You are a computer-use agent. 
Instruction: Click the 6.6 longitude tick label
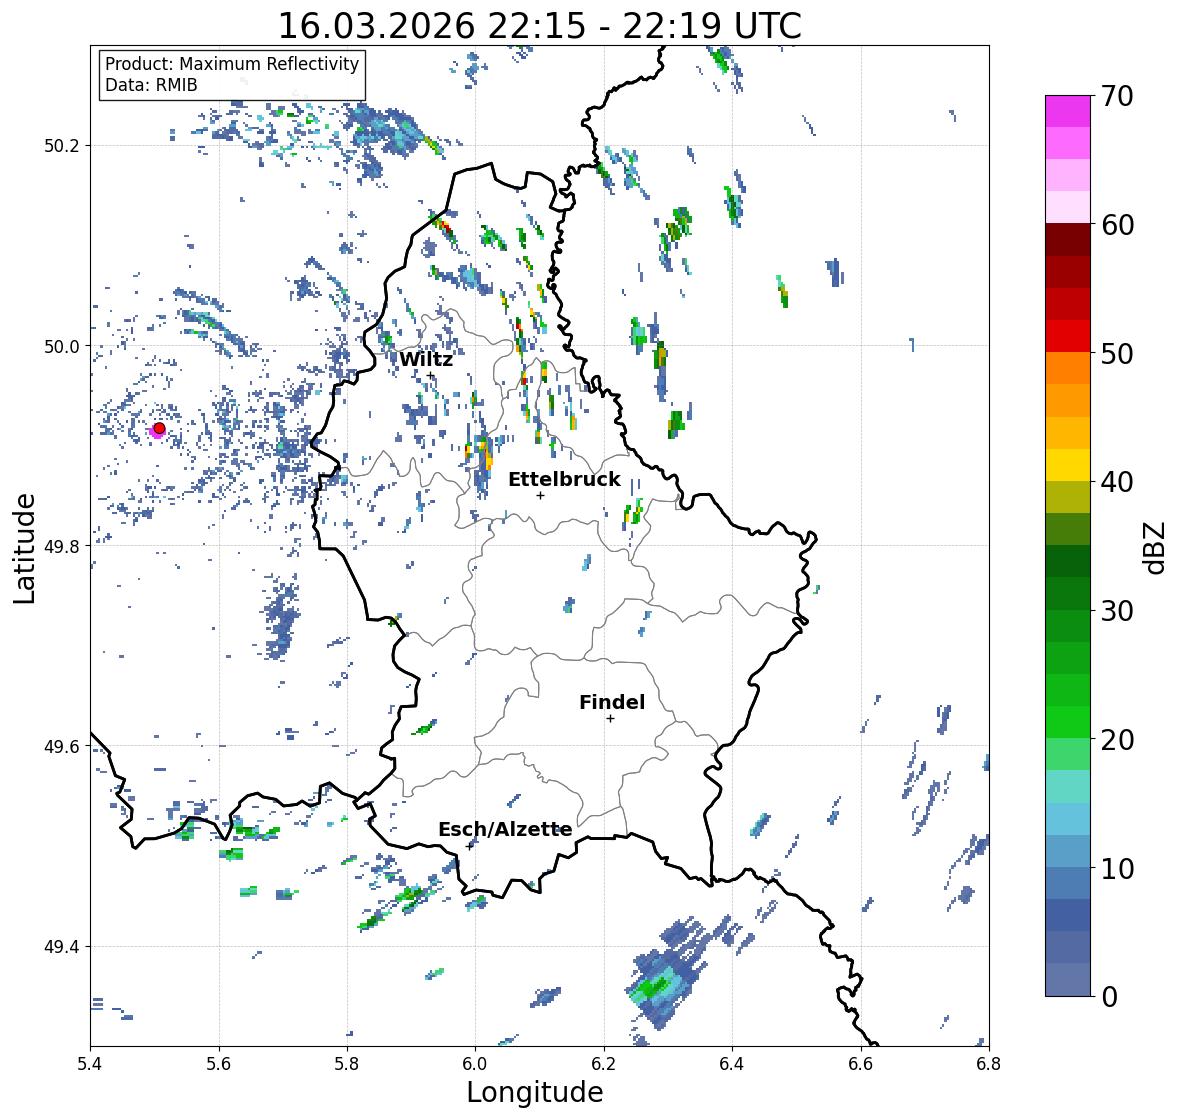(x=861, y=1064)
